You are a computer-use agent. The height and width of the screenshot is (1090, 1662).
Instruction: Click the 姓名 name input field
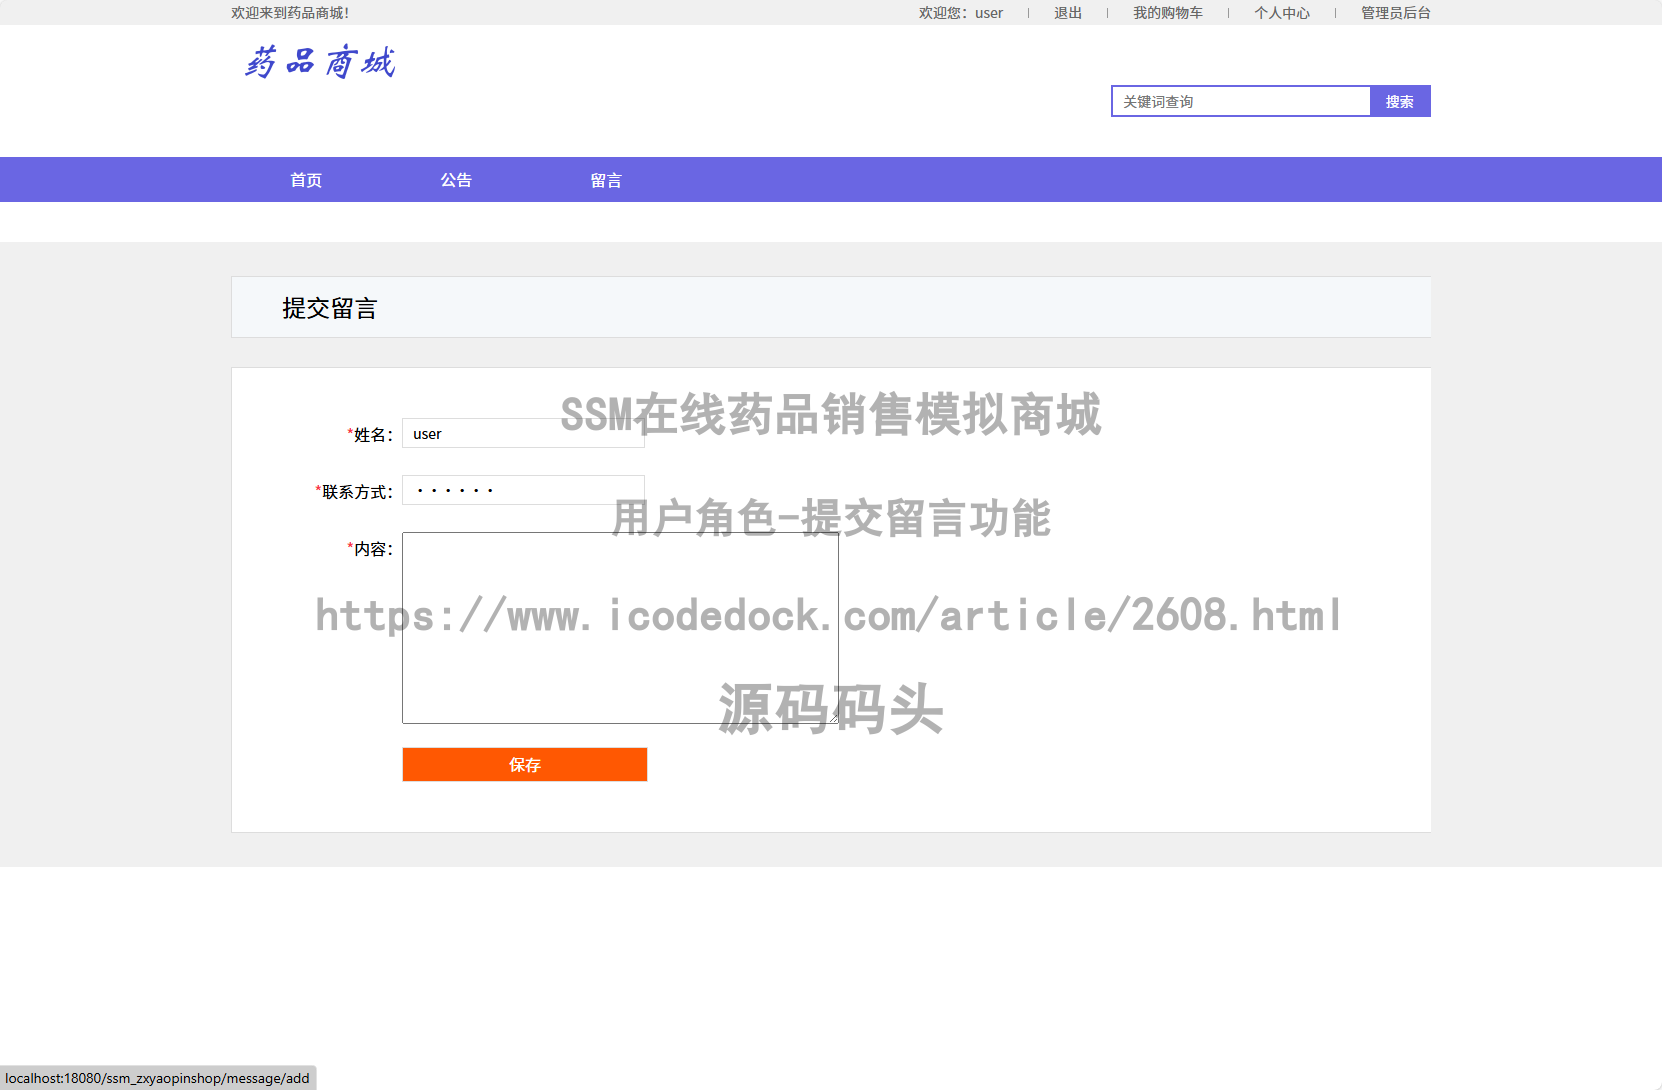[x=523, y=432]
